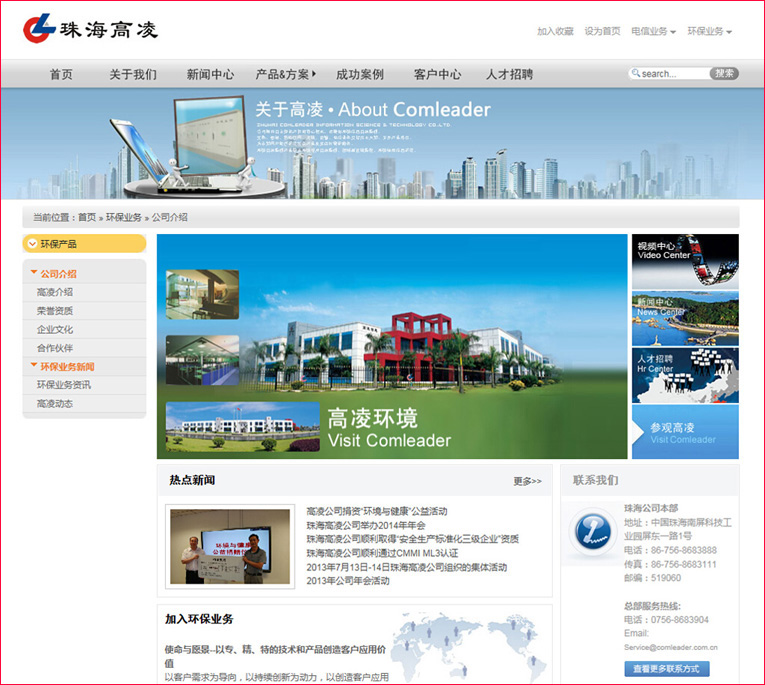Open news 2013年7月13日-14日 集体活动
The width and height of the screenshot is (765, 685).
[406, 567]
